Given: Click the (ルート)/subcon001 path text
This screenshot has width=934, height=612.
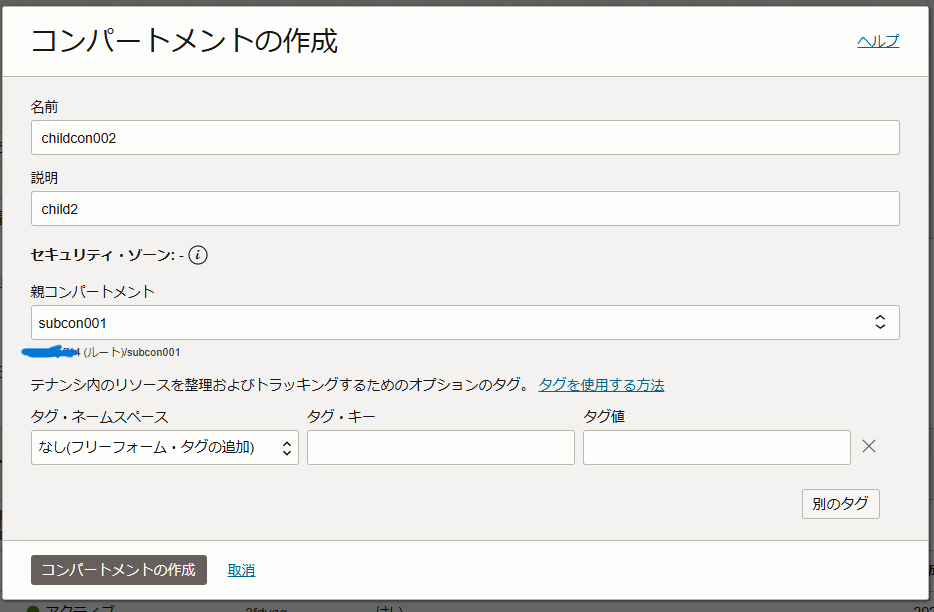Looking at the screenshot, I should (132, 352).
